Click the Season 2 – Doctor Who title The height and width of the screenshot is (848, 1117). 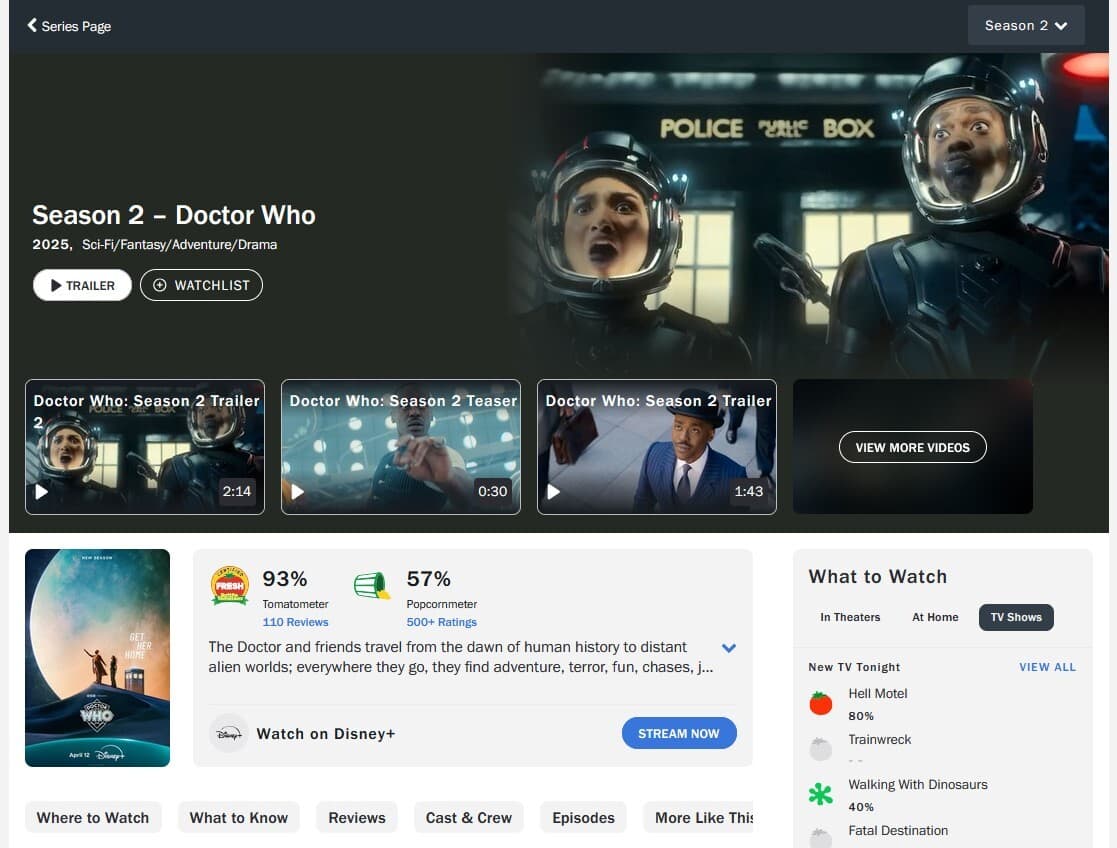tap(174, 215)
